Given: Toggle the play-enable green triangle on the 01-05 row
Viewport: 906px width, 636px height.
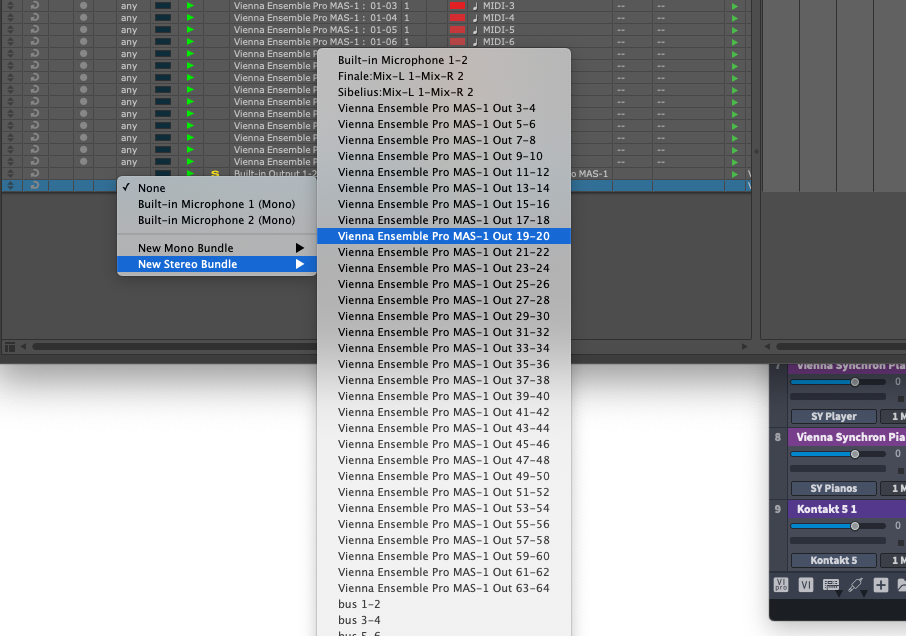Looking at the screenshot, I should [190, 29].
